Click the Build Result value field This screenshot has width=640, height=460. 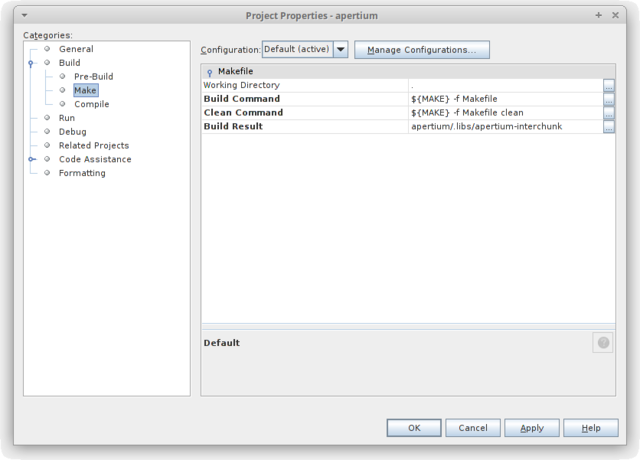coord(504,127)
